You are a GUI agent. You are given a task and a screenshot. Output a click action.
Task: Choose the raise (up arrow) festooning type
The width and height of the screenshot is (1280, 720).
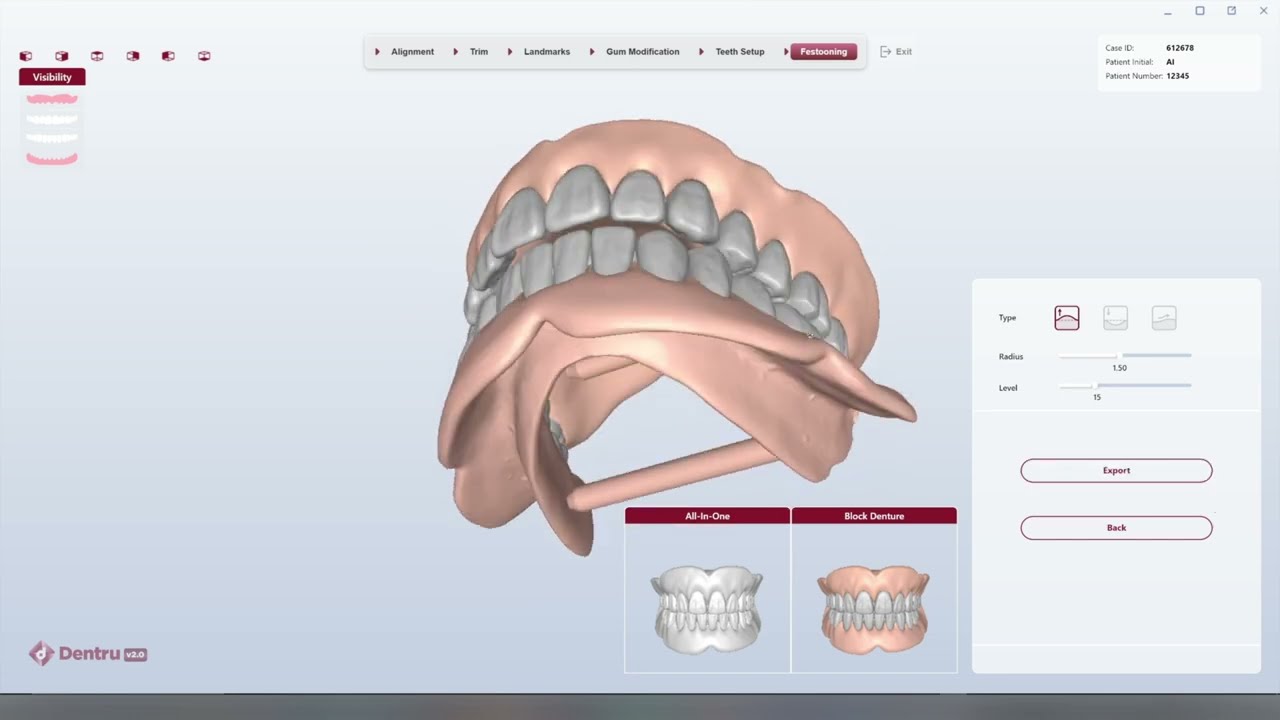(x=1067, y=318)
